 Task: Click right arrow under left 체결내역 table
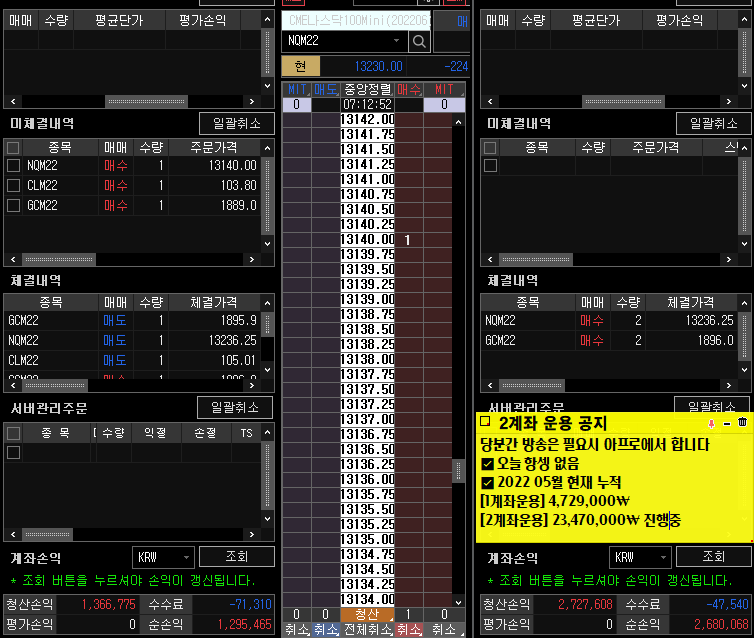click(x=251, y=385)
